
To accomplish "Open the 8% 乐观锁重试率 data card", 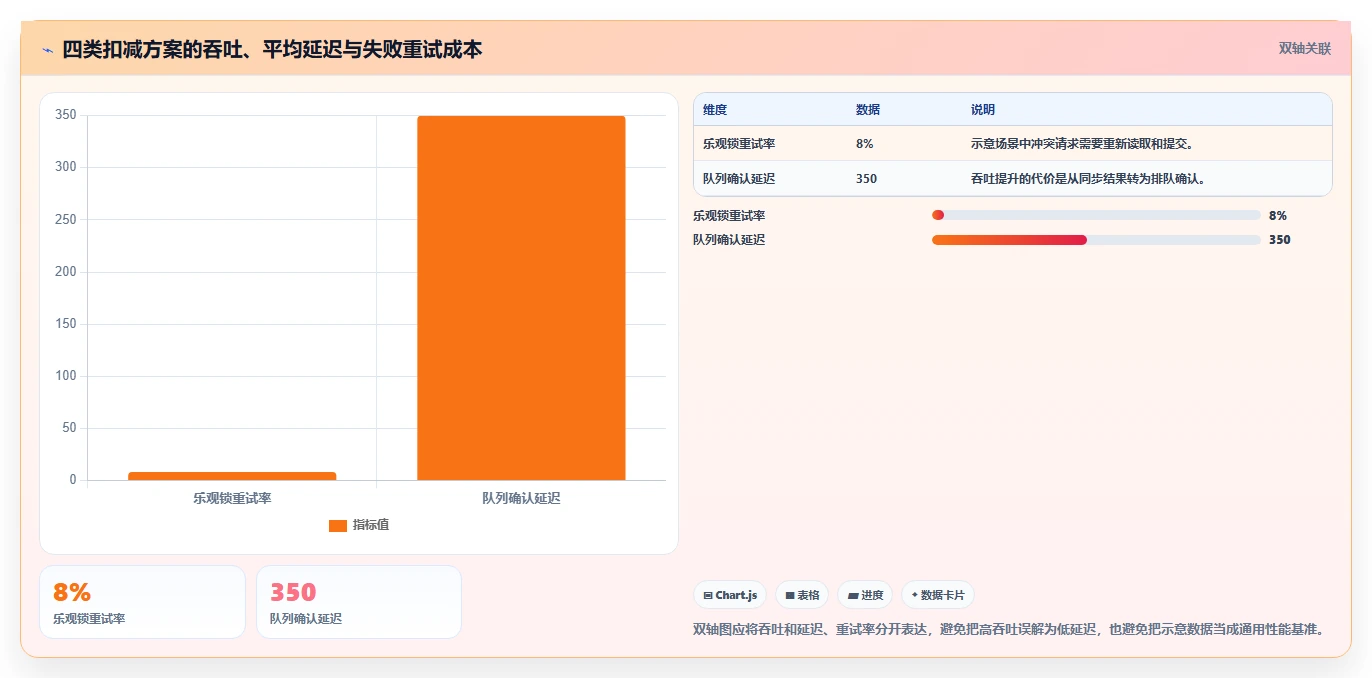I will pos(142,602).
